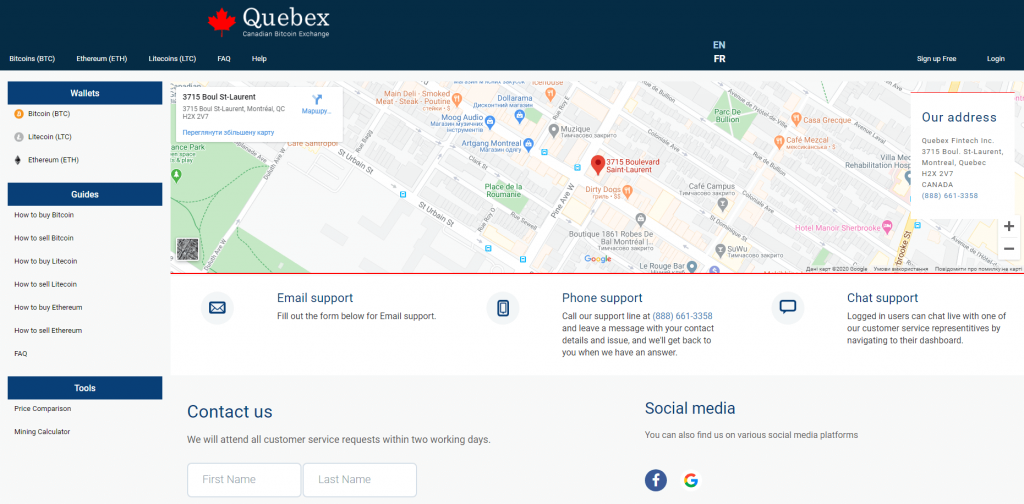This screenshot has width=1024, height=504.
Task: Click Café Campus bar marker
Action: point(722,204)
